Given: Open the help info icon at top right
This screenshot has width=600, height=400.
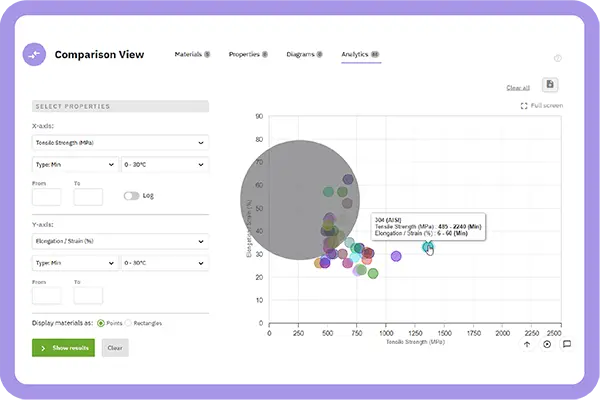Looking at the screenshot, I should [557, 58].
